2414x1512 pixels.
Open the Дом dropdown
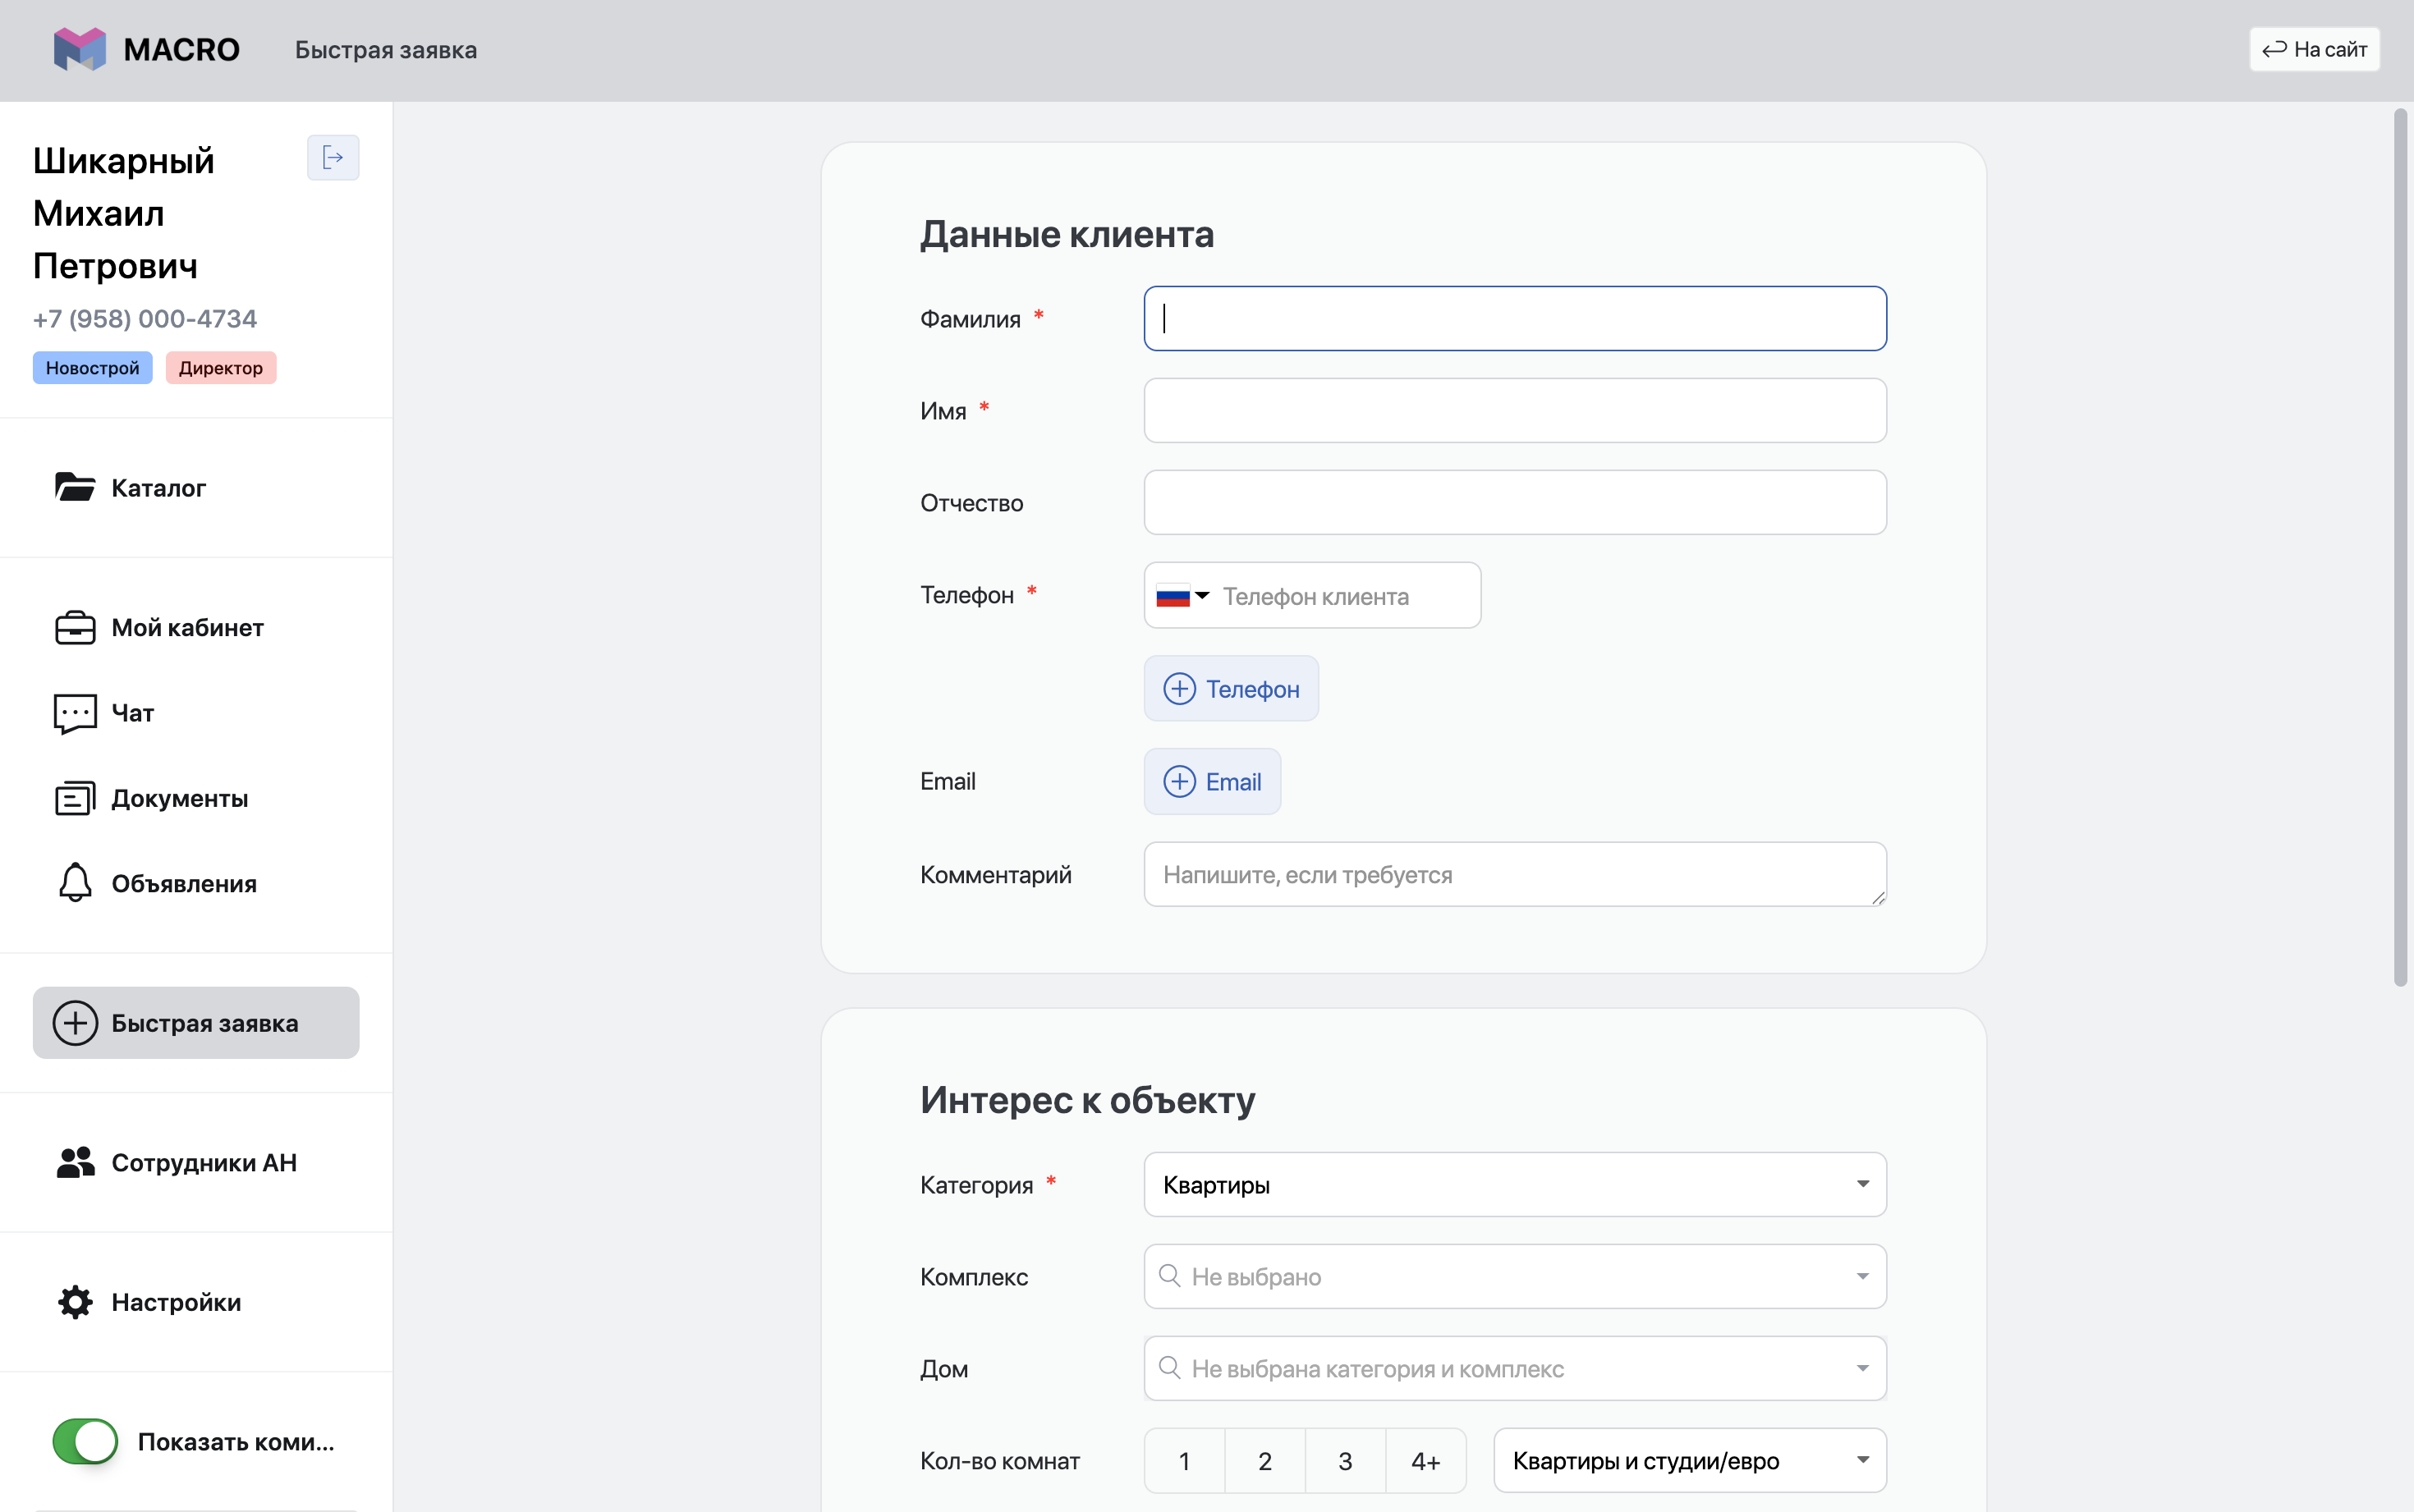(1515, 1369)
